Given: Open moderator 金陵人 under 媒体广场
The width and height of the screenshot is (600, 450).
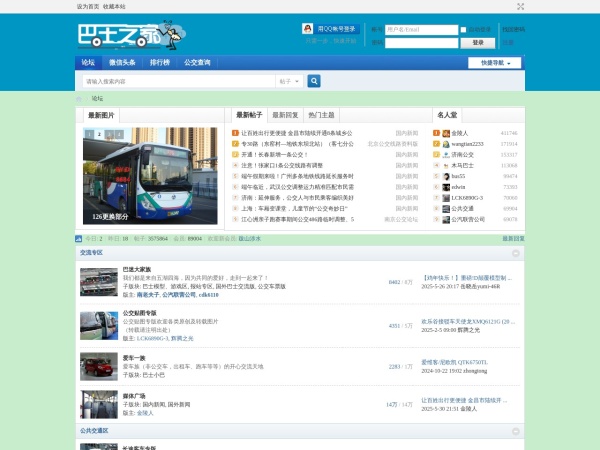Looking at the screenshot, I should coord(145,413).
